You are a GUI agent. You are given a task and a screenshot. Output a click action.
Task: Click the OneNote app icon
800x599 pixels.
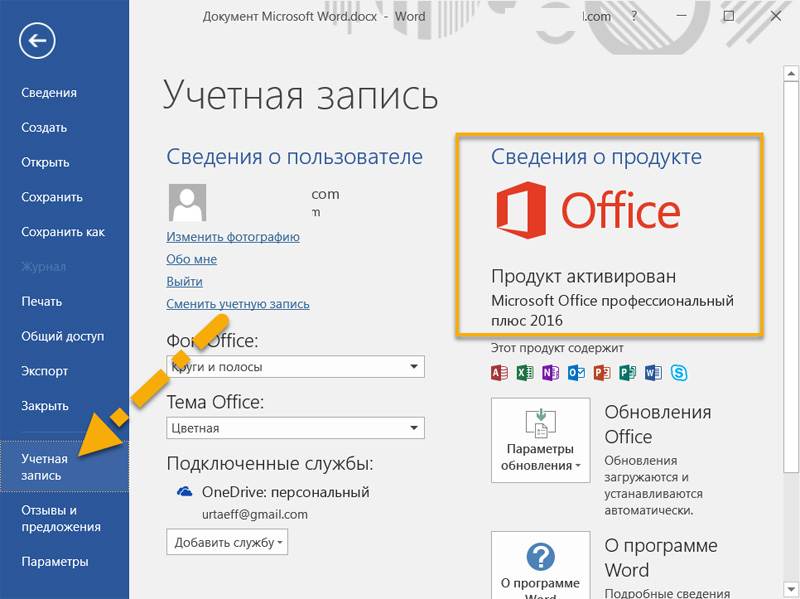(551, 374)
